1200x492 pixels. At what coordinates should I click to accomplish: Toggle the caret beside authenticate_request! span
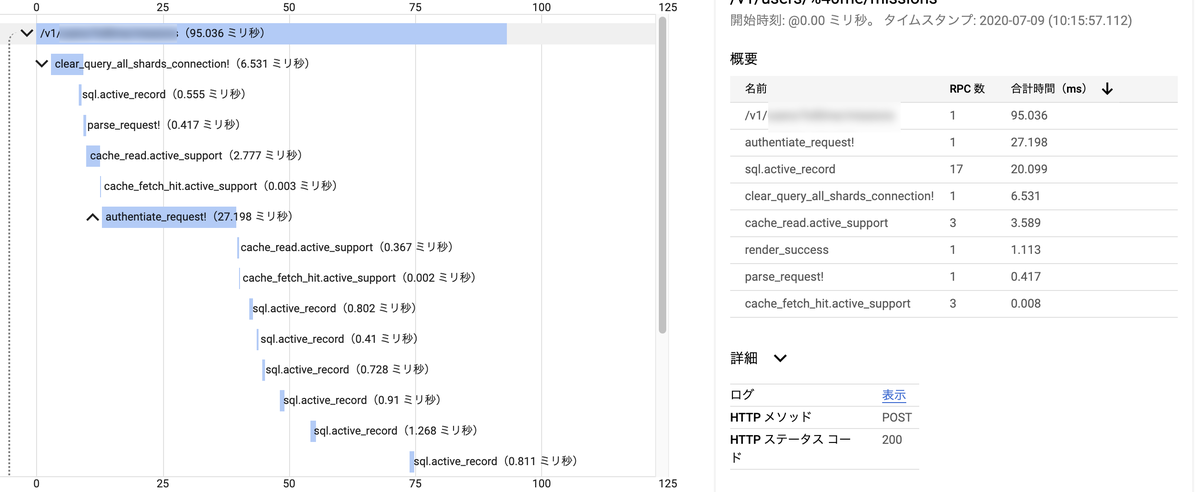pyautogui.click(x=92, y=216)
